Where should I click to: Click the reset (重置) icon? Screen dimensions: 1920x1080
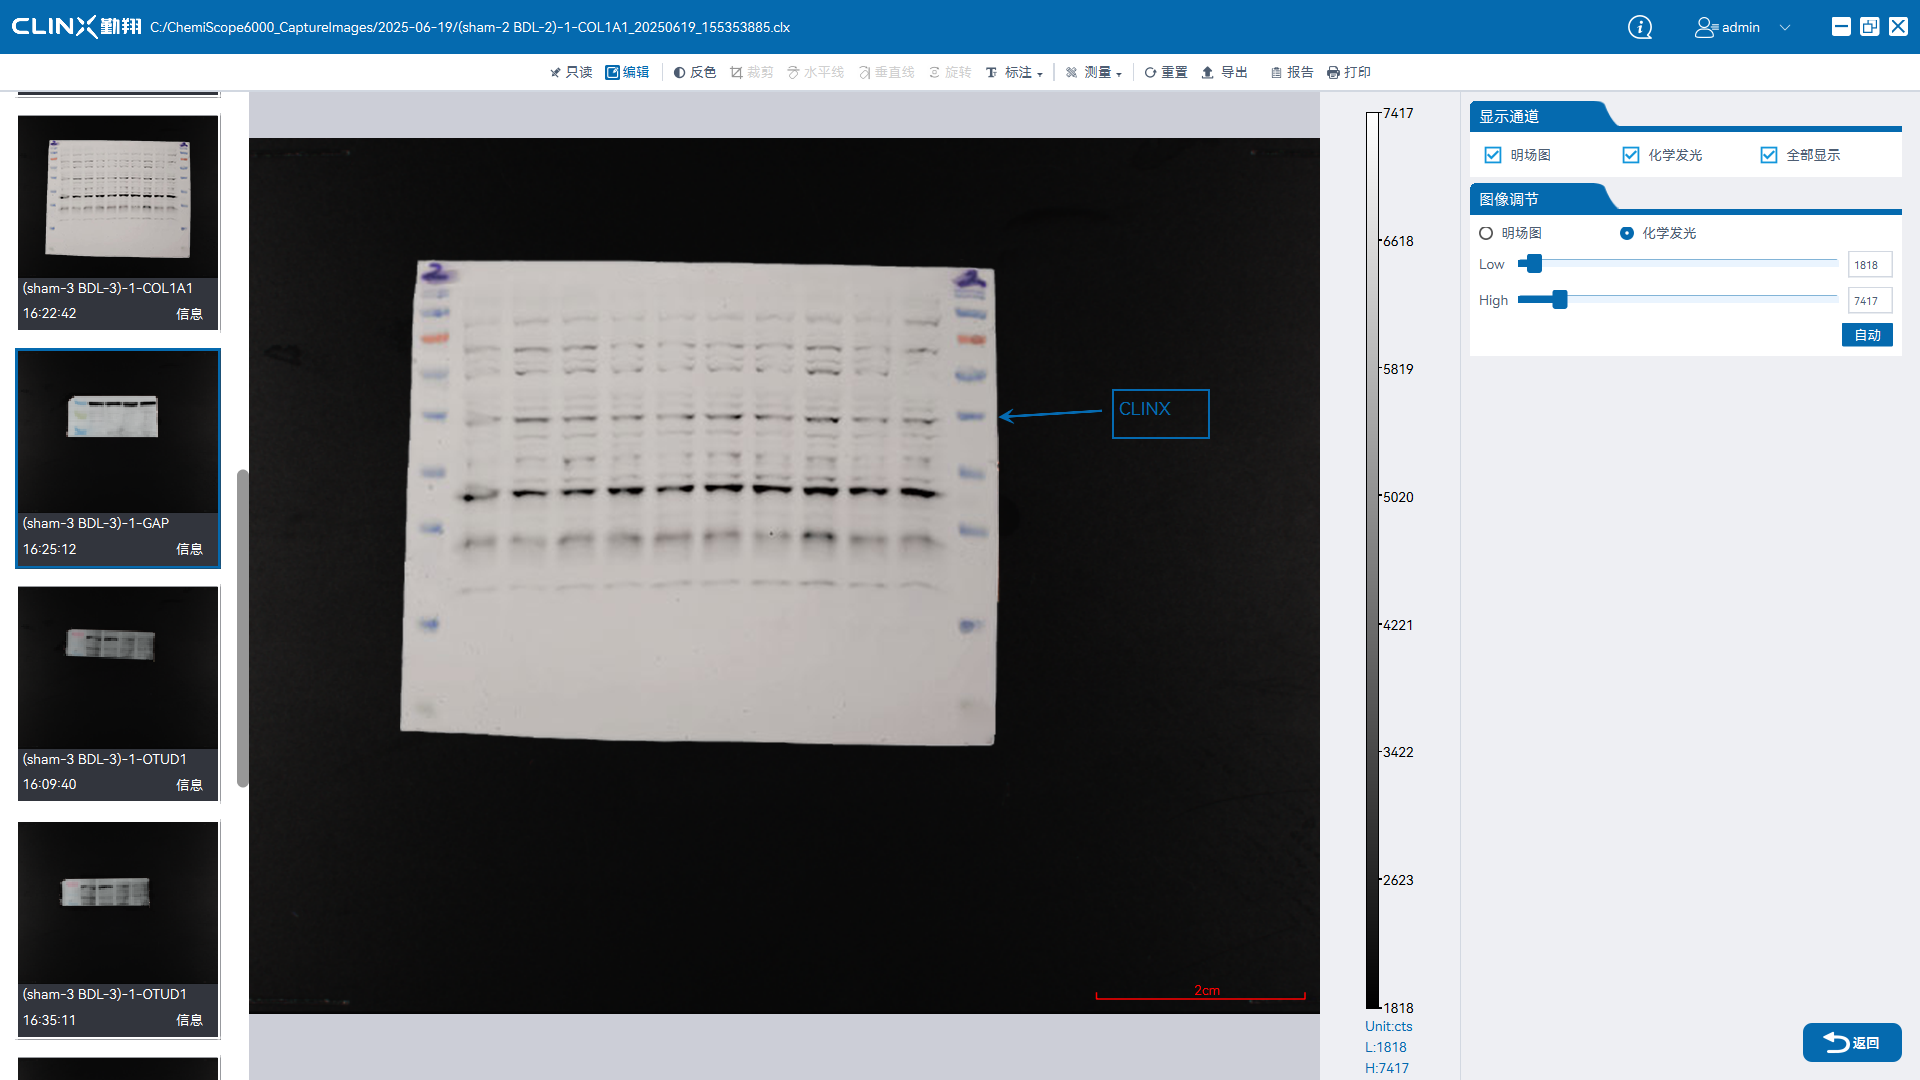(1150, 72)
